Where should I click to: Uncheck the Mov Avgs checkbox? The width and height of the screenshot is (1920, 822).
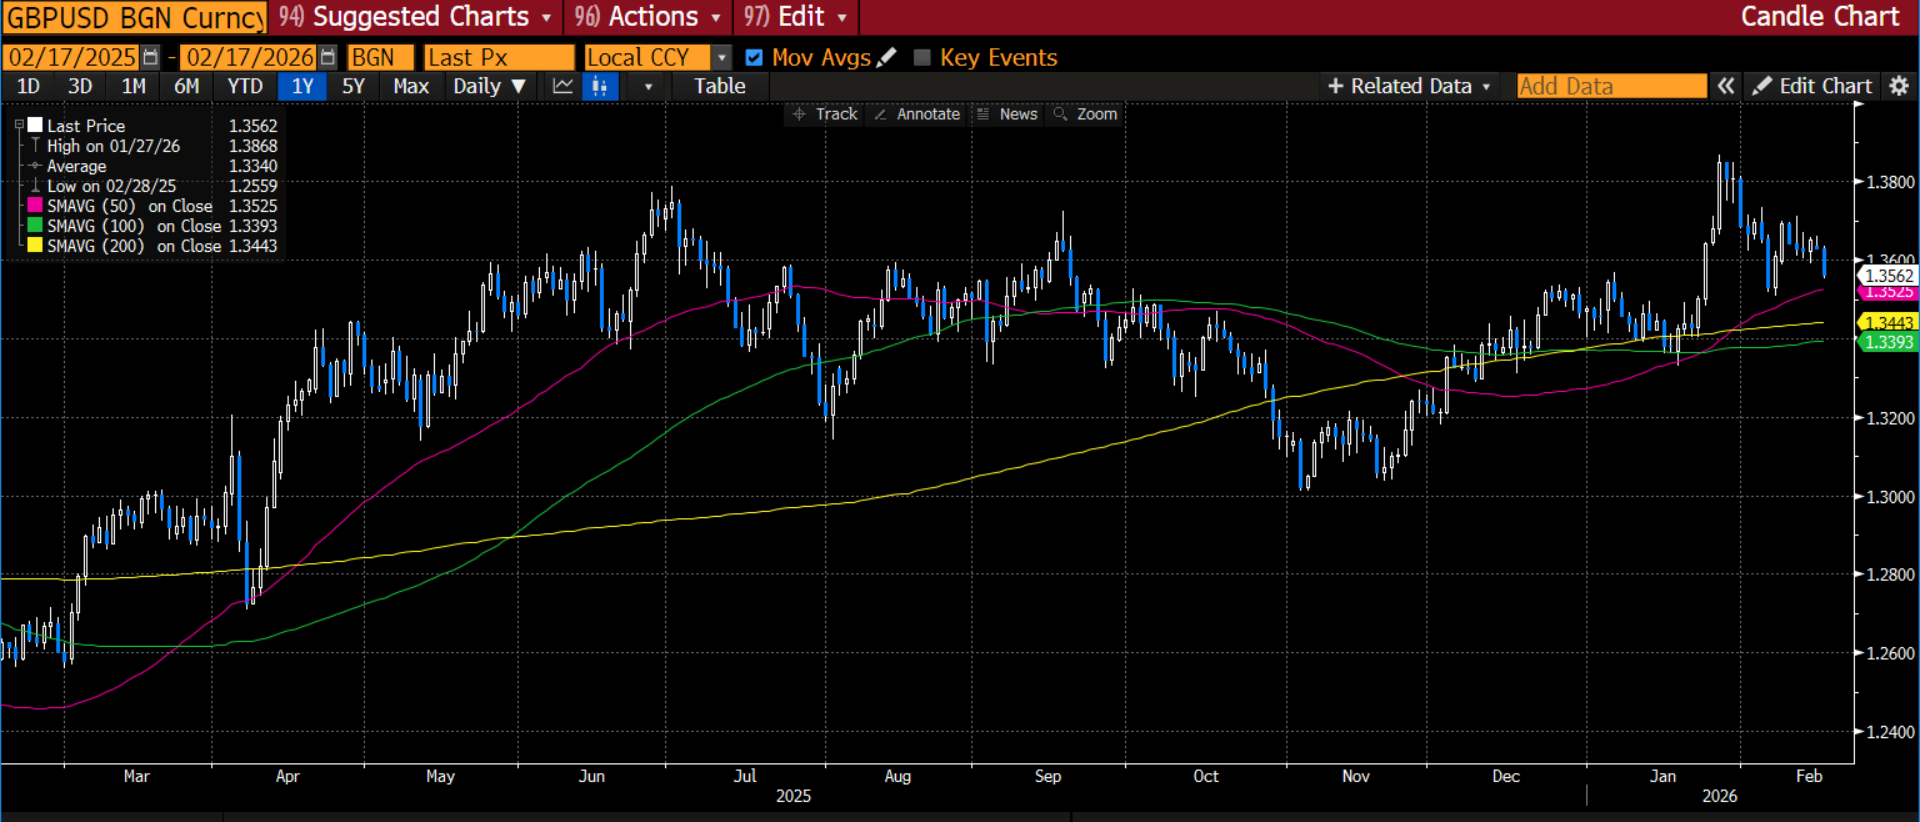tap(755, 58)
